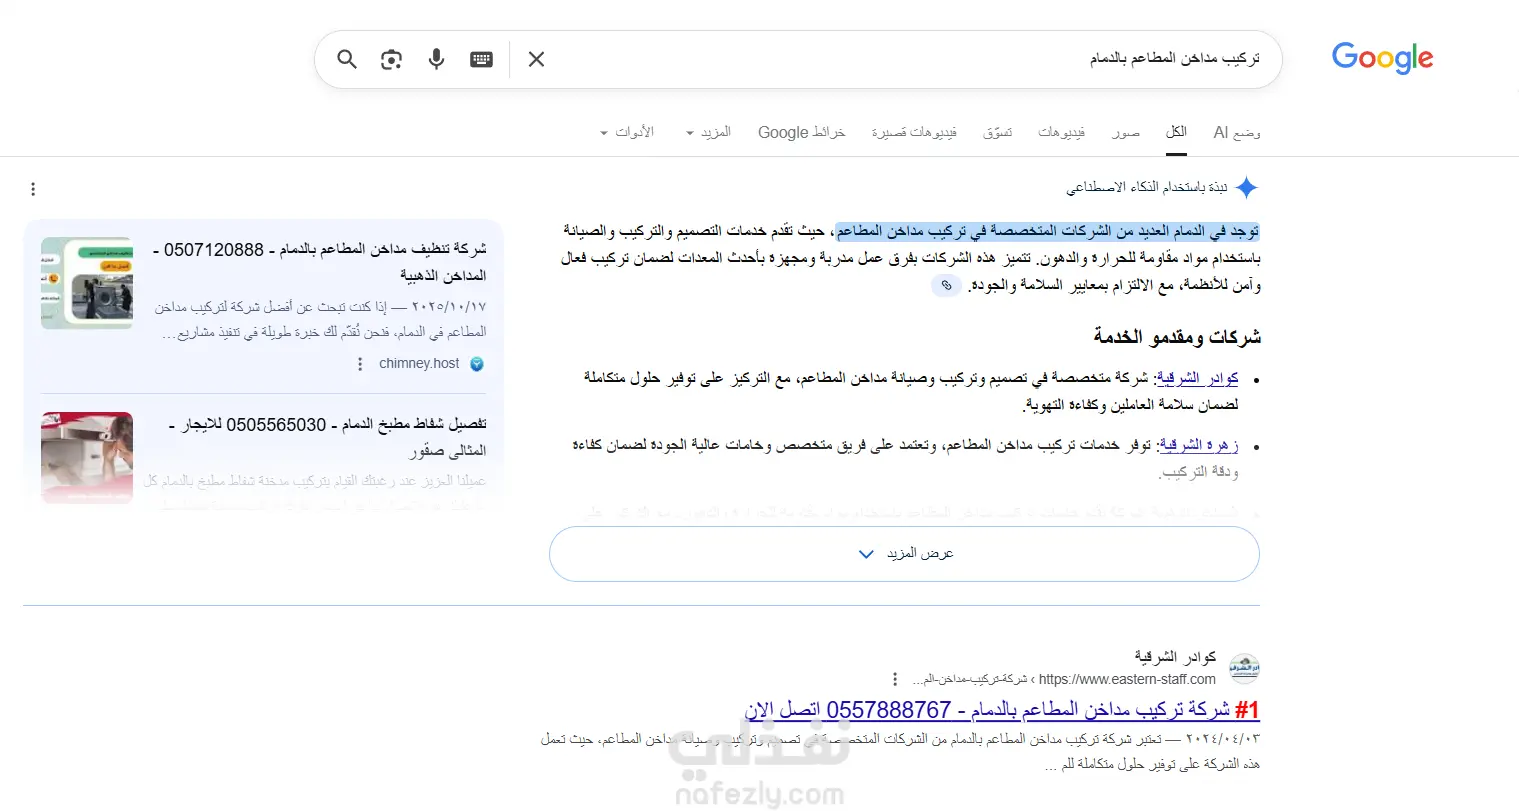
Task: Open the كوادر الشرقية link in AI list
Action: (x=1197, y=378)
